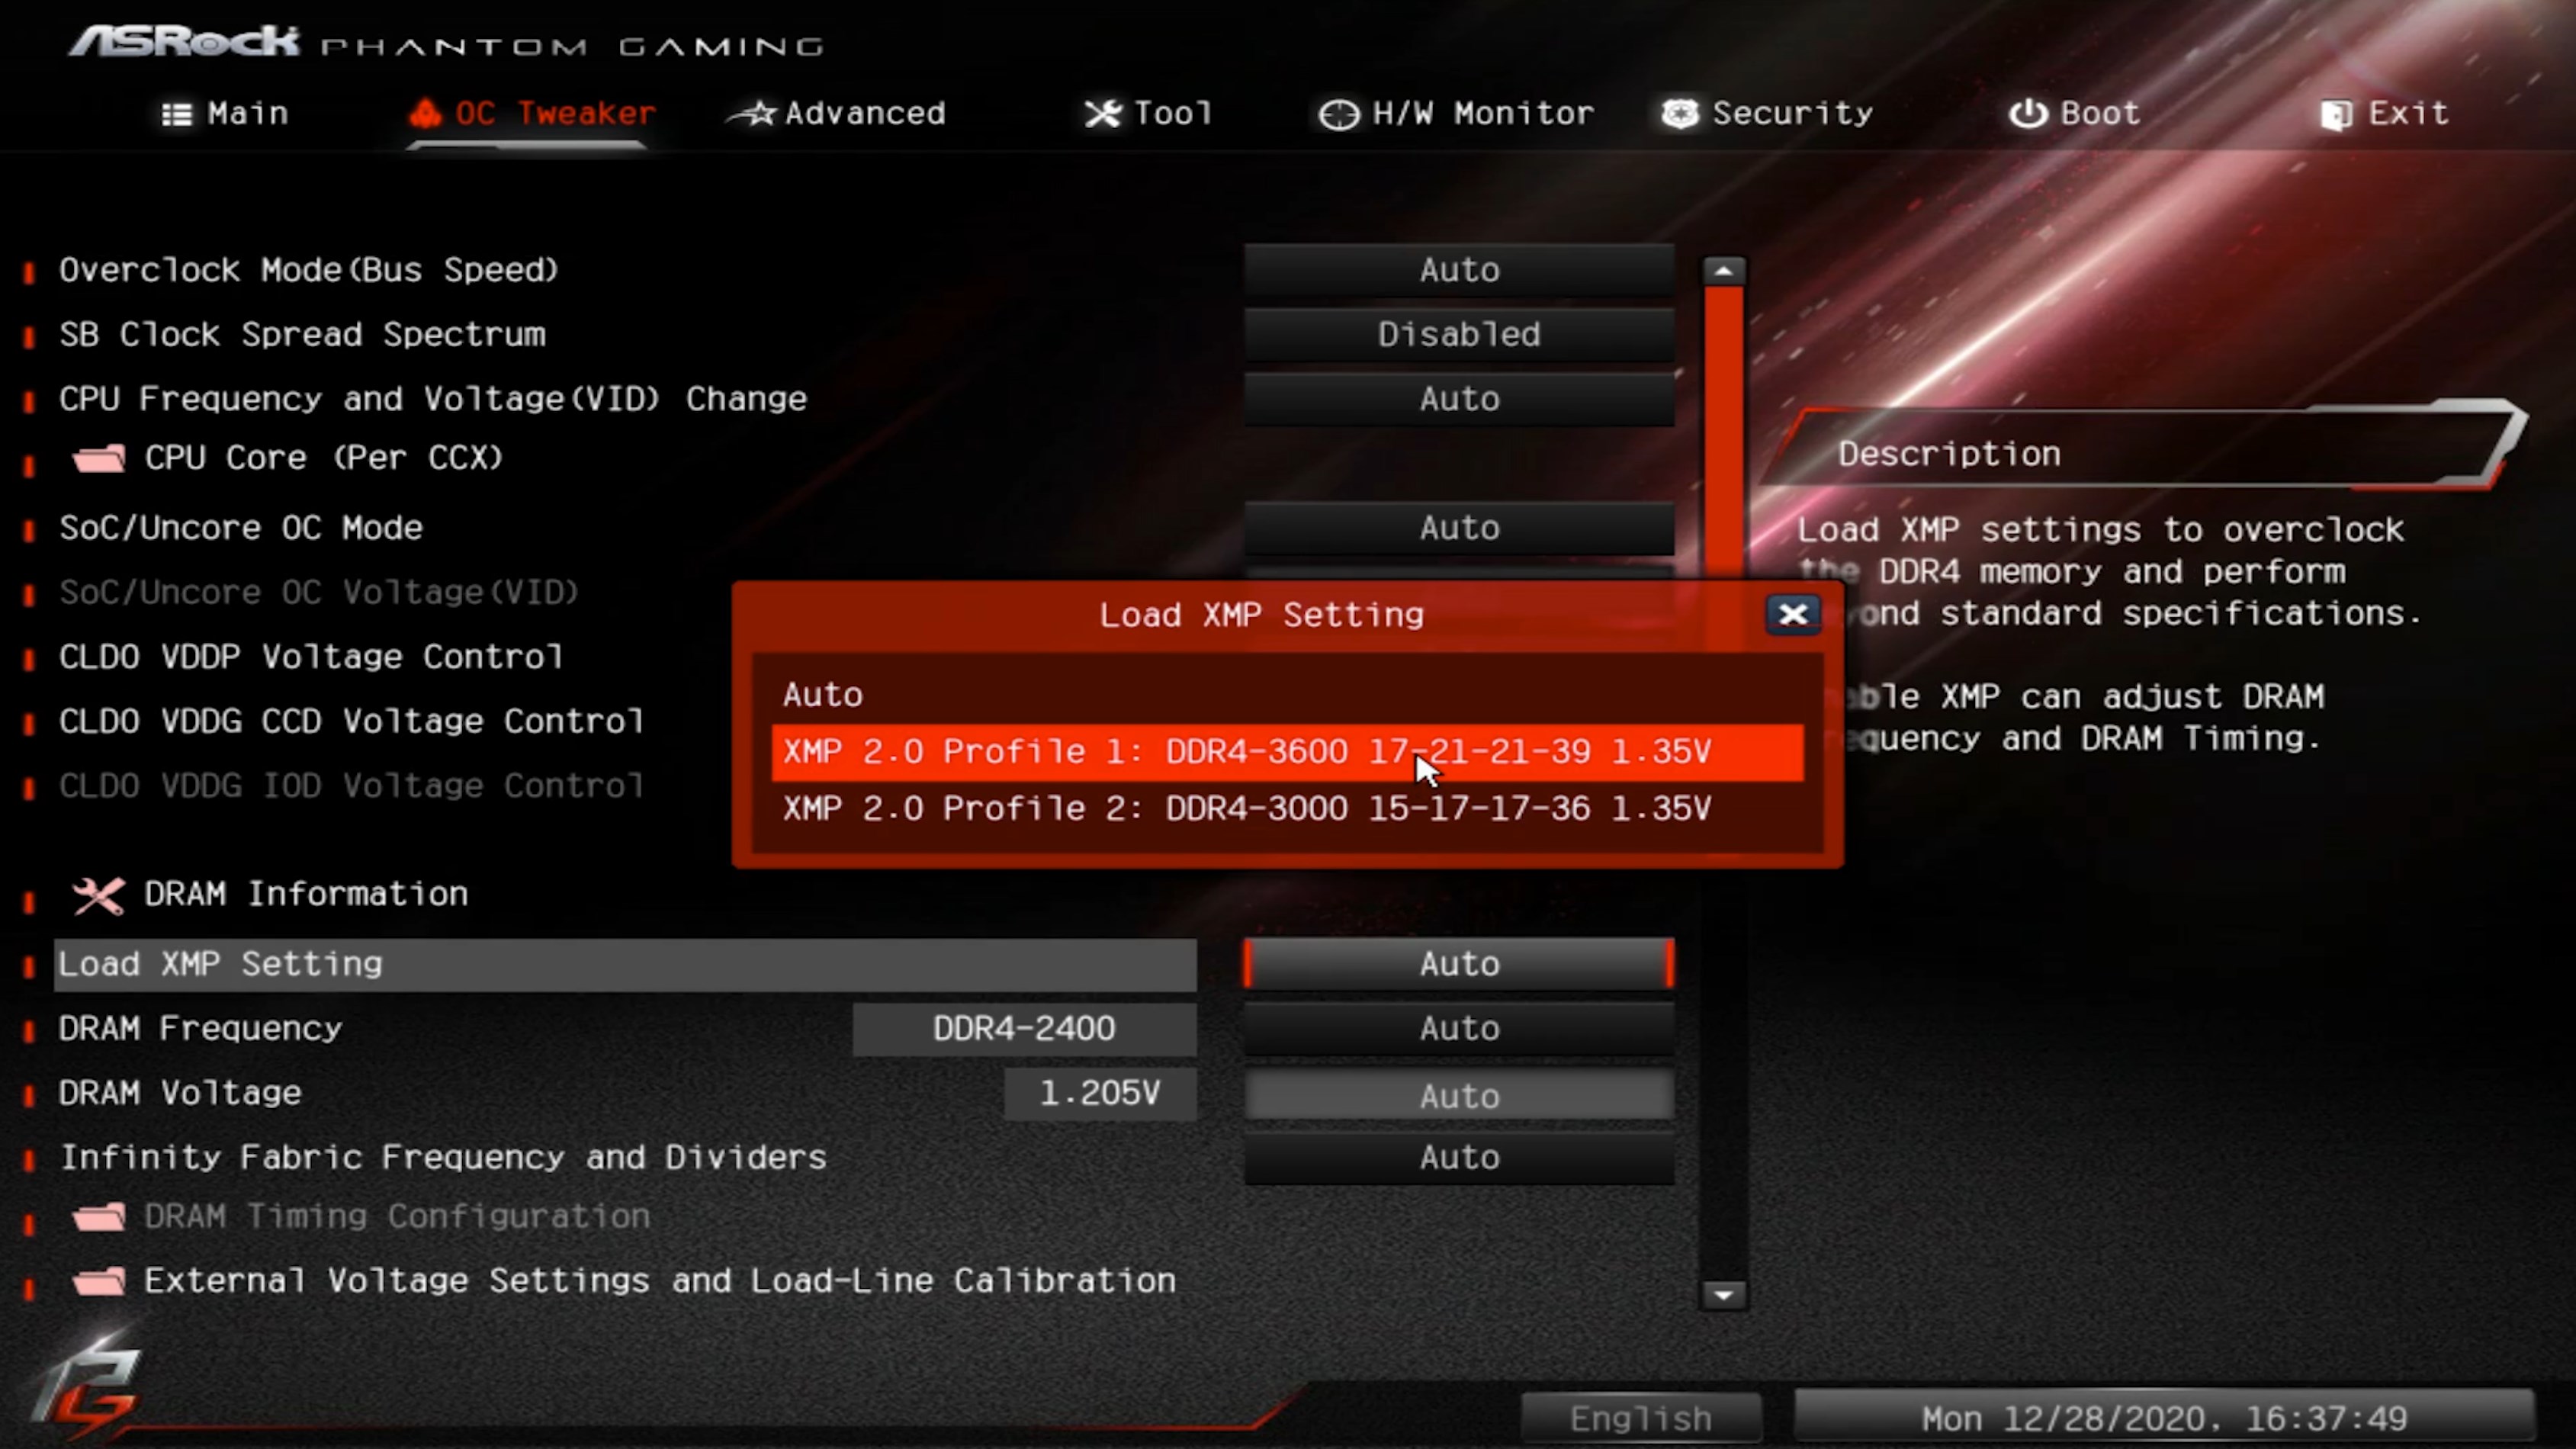Open SoC/Uncore OC Mode Auto dropdown
The width and height of the screenshot is (2576, 1449).
coord(1459,528)
